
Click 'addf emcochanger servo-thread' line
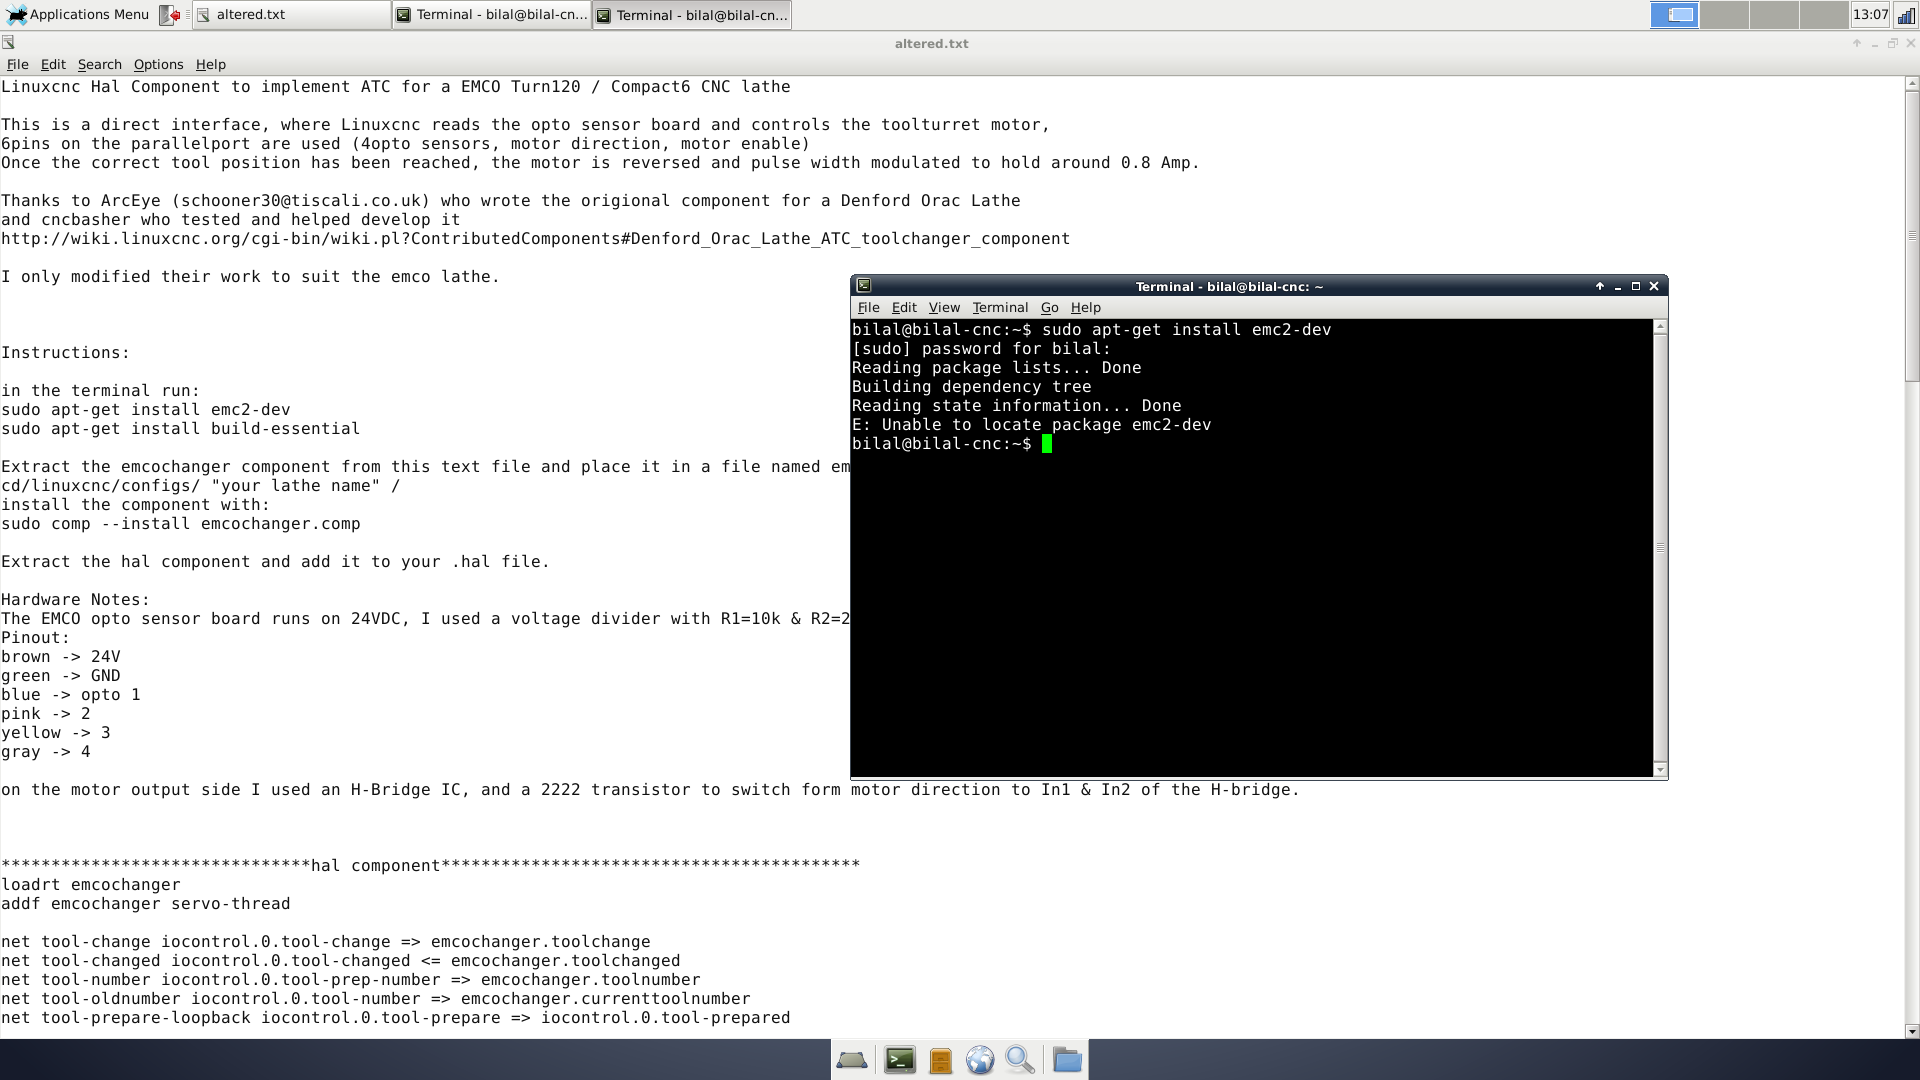click(x=146, y=904)
